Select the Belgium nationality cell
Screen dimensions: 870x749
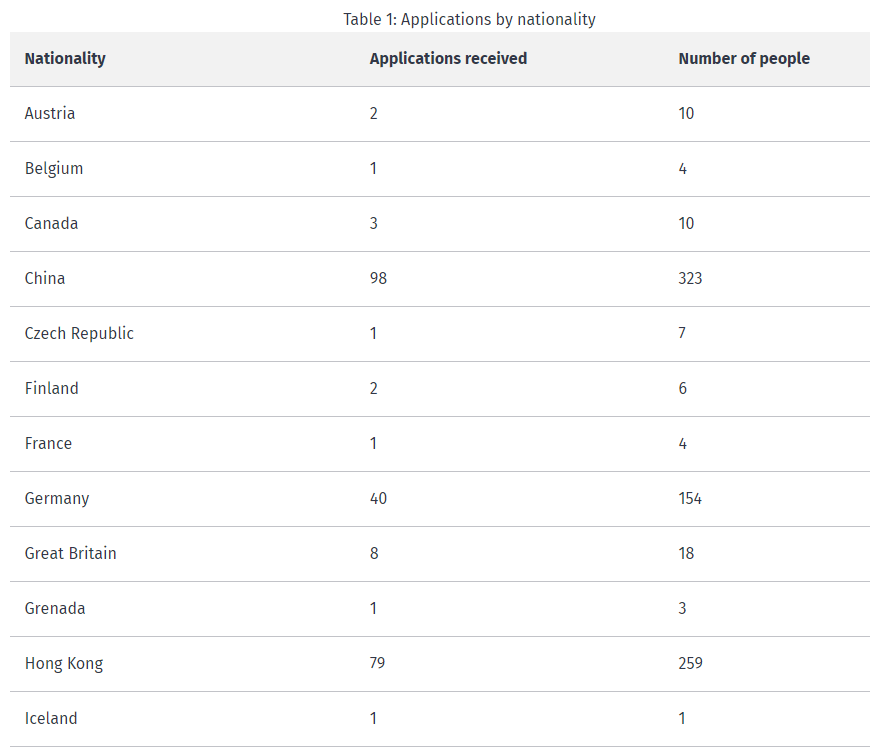54,169
